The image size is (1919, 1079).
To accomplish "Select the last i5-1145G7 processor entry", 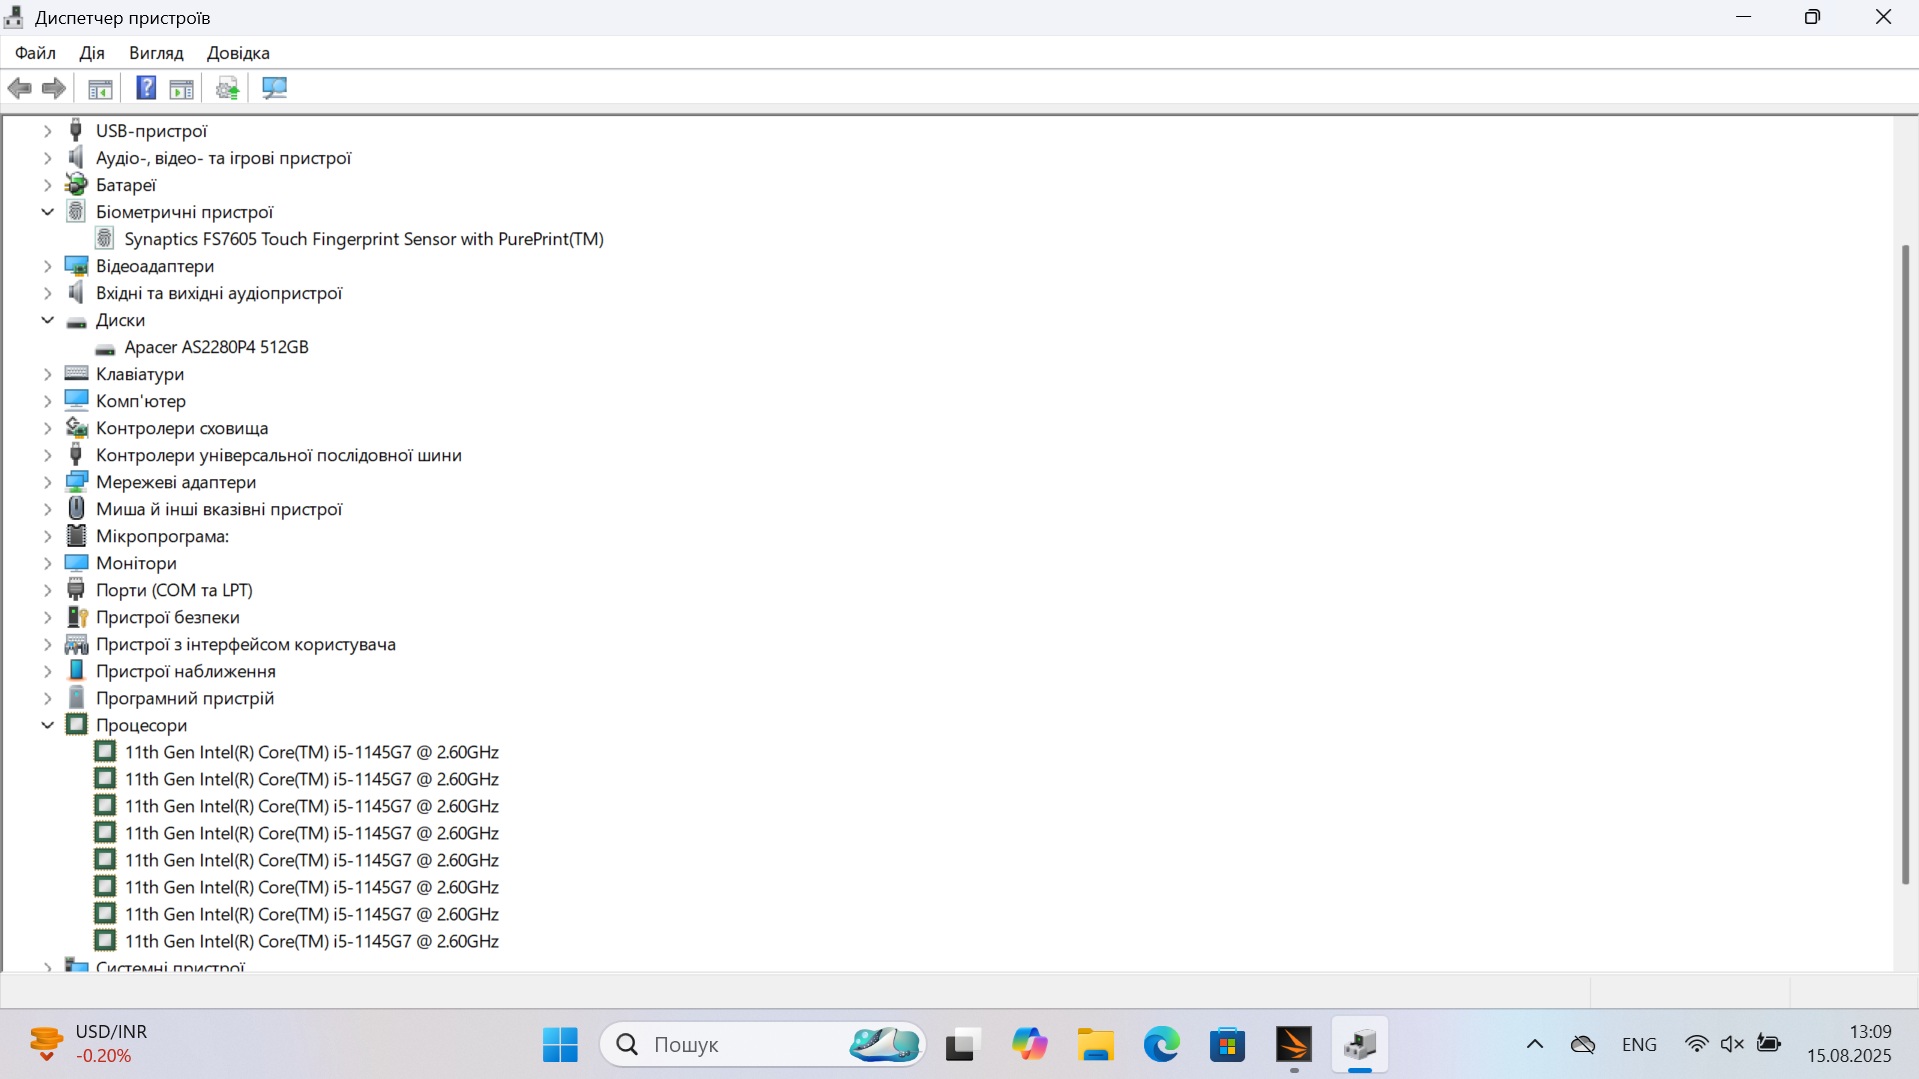I will 311,940.
